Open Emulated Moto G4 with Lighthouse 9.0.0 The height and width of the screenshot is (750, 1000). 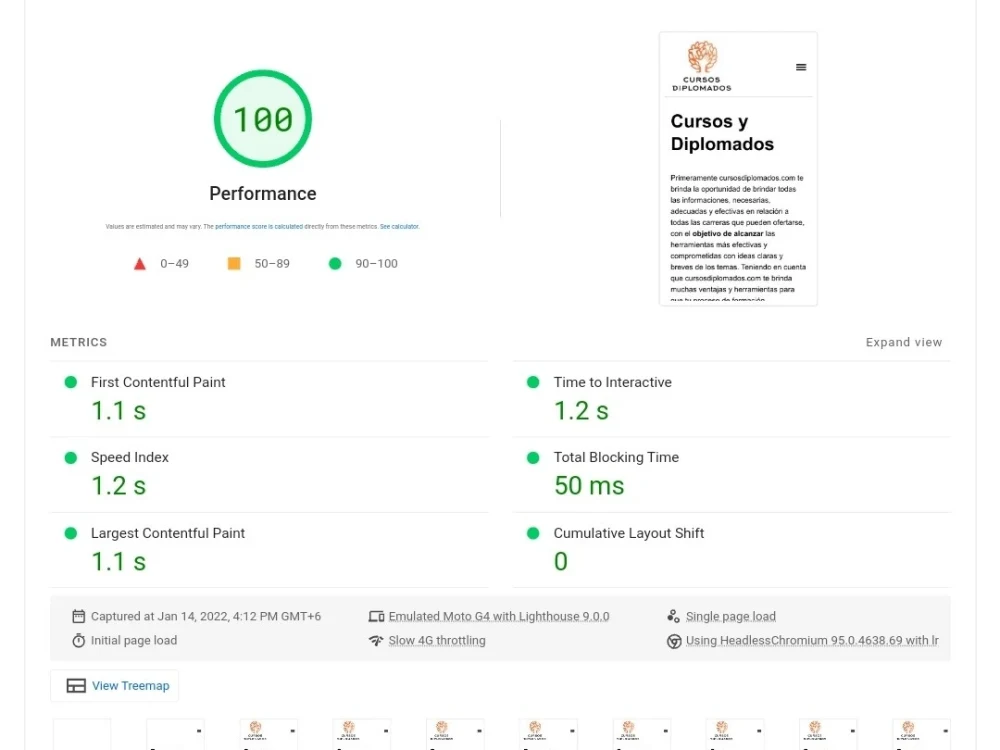(x=499, y=617)
